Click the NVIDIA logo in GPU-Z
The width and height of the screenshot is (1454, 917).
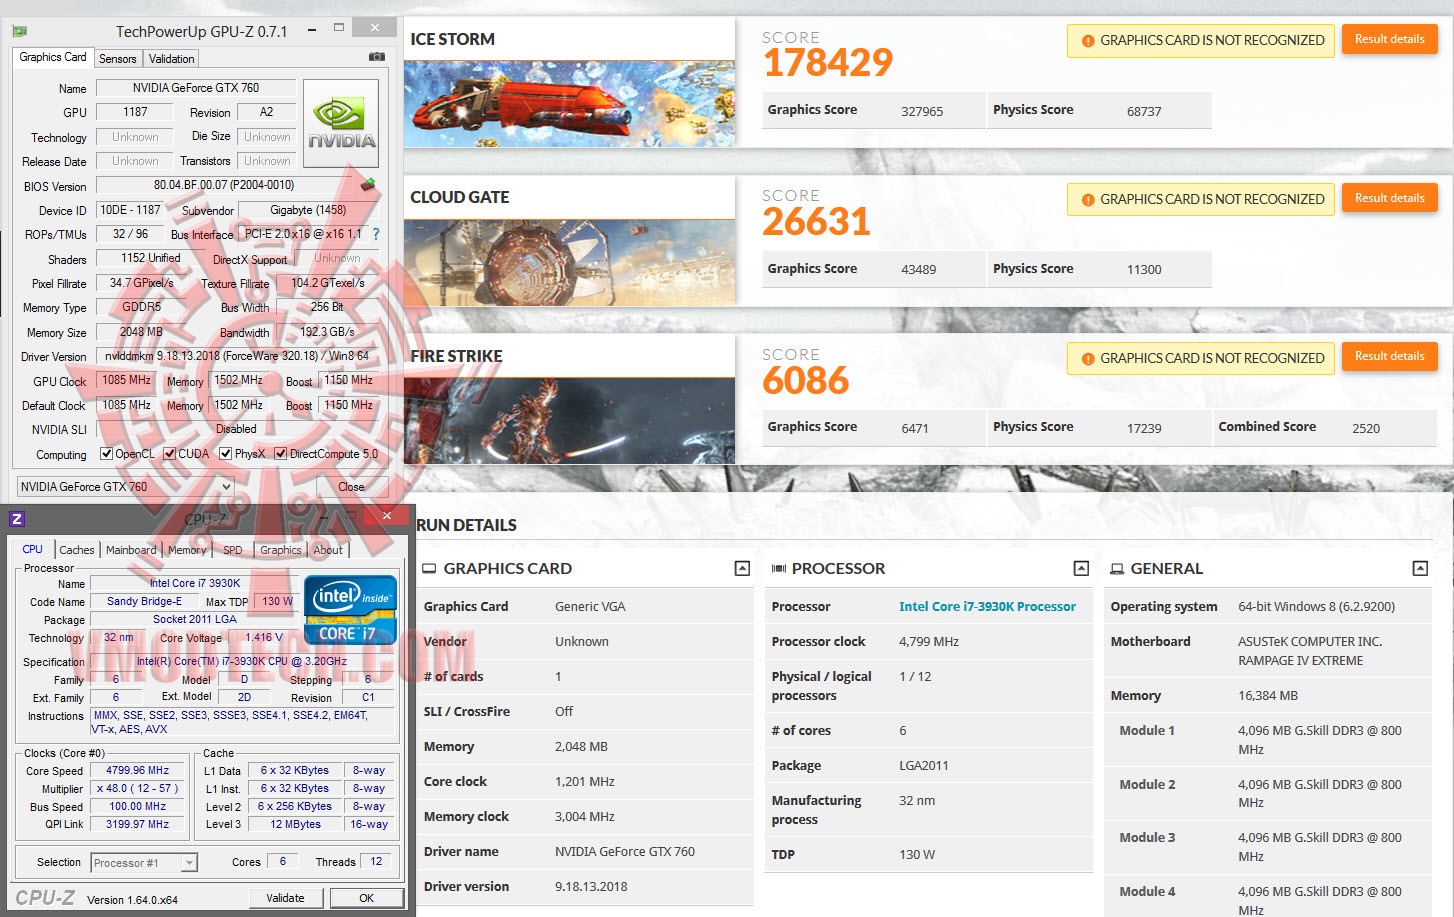pyautogui.click(x=342, y=123)
